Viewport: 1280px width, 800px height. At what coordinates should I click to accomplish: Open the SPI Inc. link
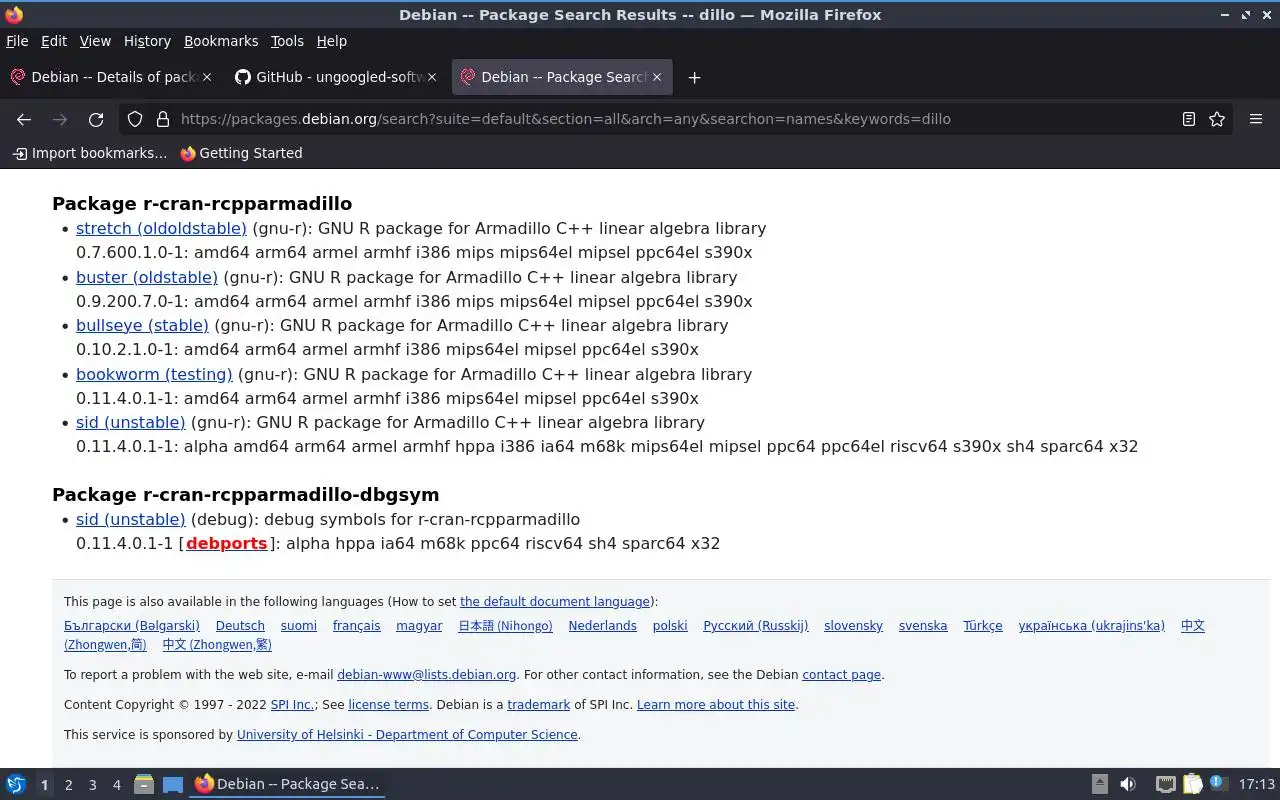(x=292, y=704)
